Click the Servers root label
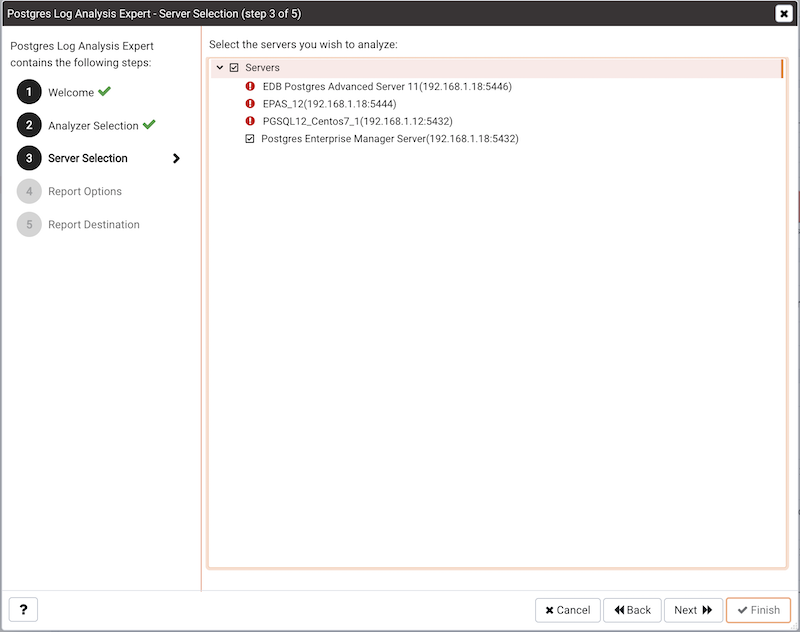This screenshot has height=632, width=800. click(262, 67)
